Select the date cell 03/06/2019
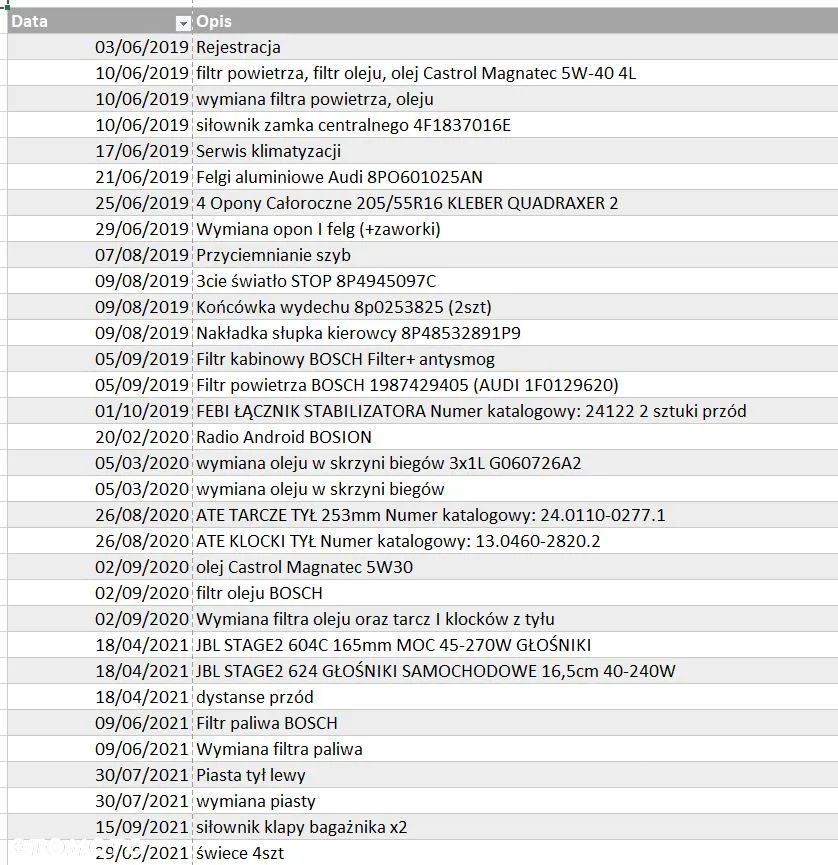The image size is (838, 865). pos(142,47)
